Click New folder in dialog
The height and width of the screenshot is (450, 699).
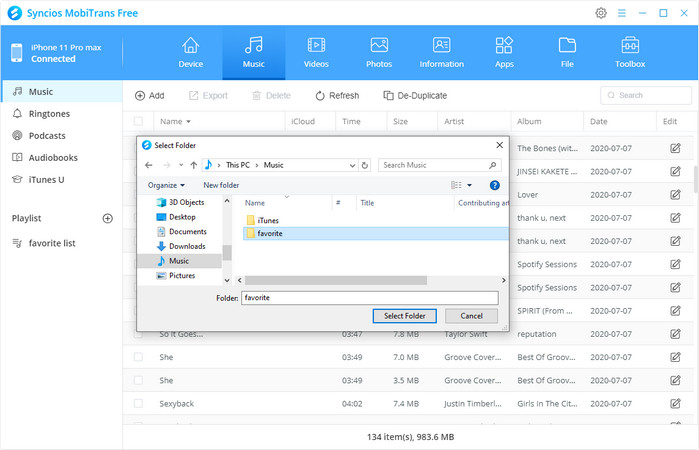click(x=221, y=185)
